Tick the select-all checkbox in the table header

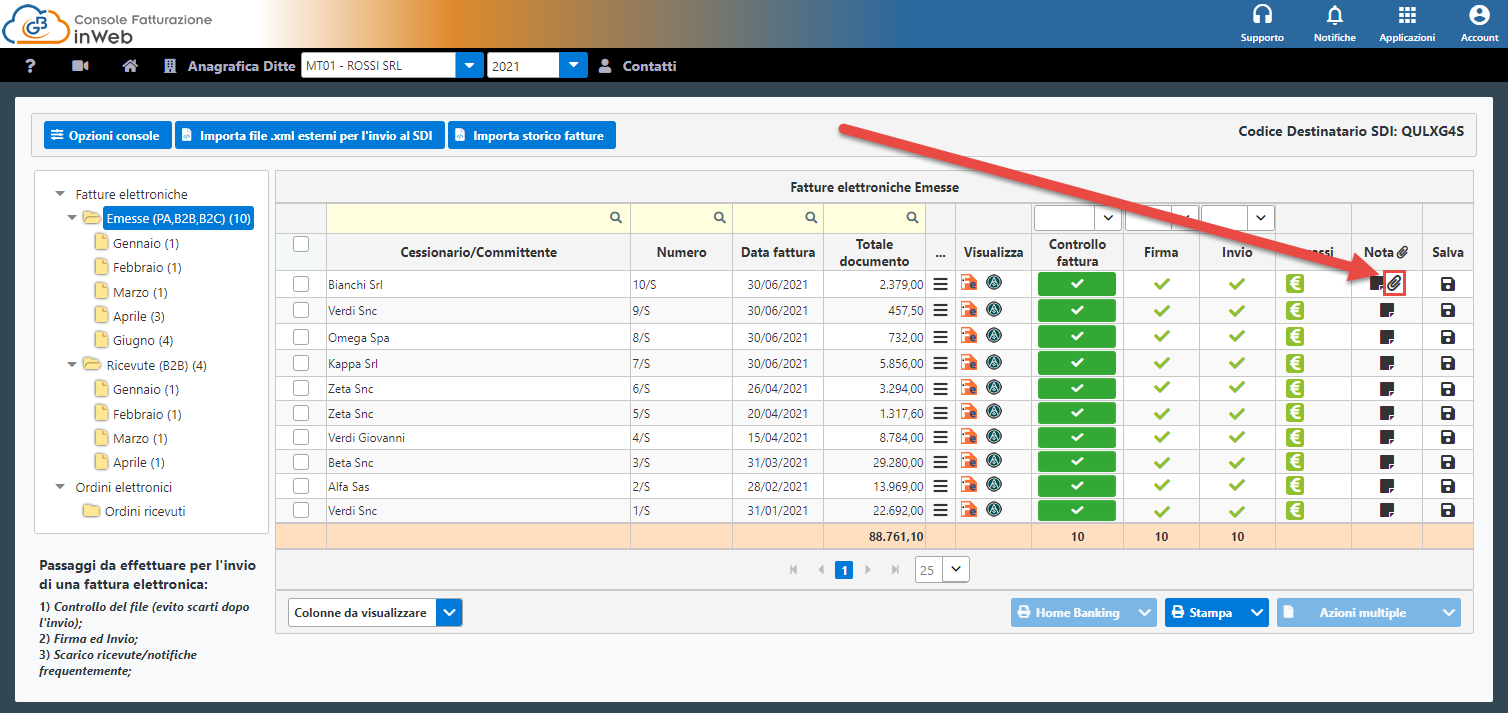click(x=301, y=243)
